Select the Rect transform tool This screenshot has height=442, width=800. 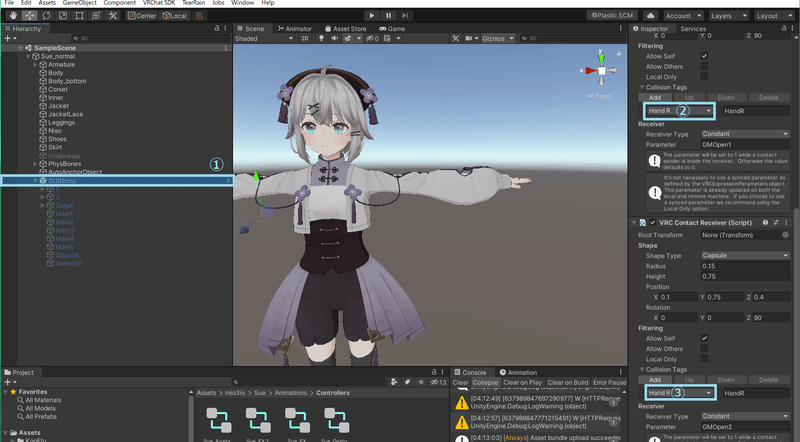pyautogui.click(x=80, y=16)
